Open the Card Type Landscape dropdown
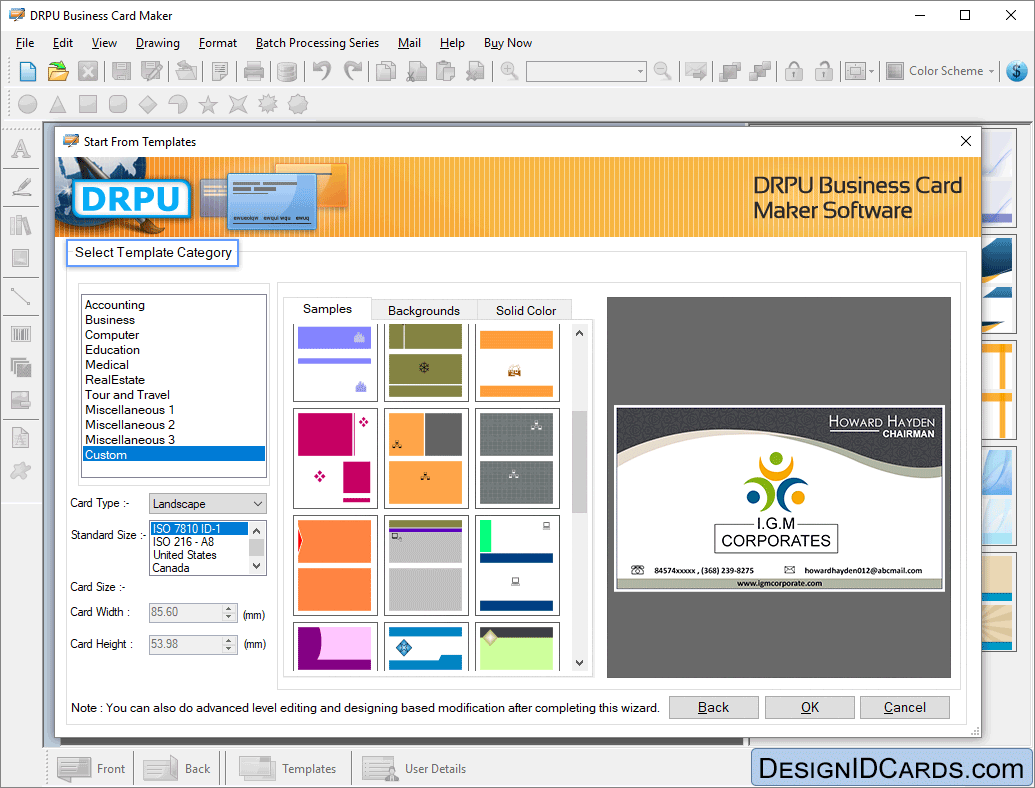 [207, 504]
